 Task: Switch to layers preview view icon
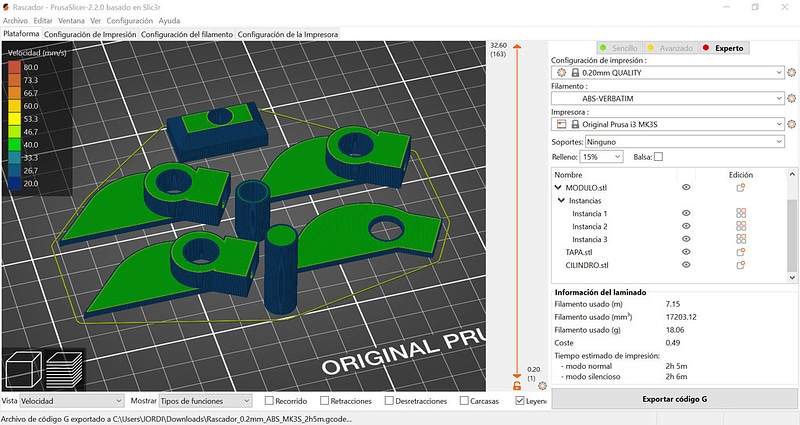(64, 369)
